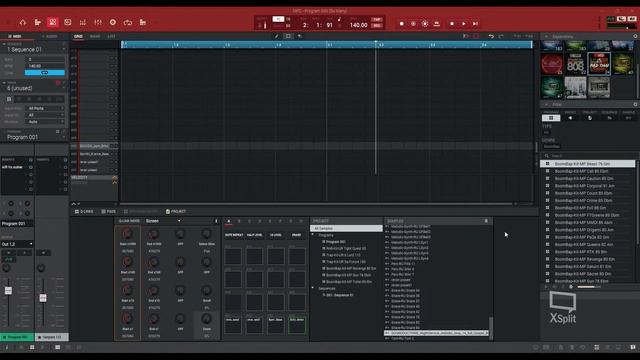Click the play button in transport

point(464,24)
